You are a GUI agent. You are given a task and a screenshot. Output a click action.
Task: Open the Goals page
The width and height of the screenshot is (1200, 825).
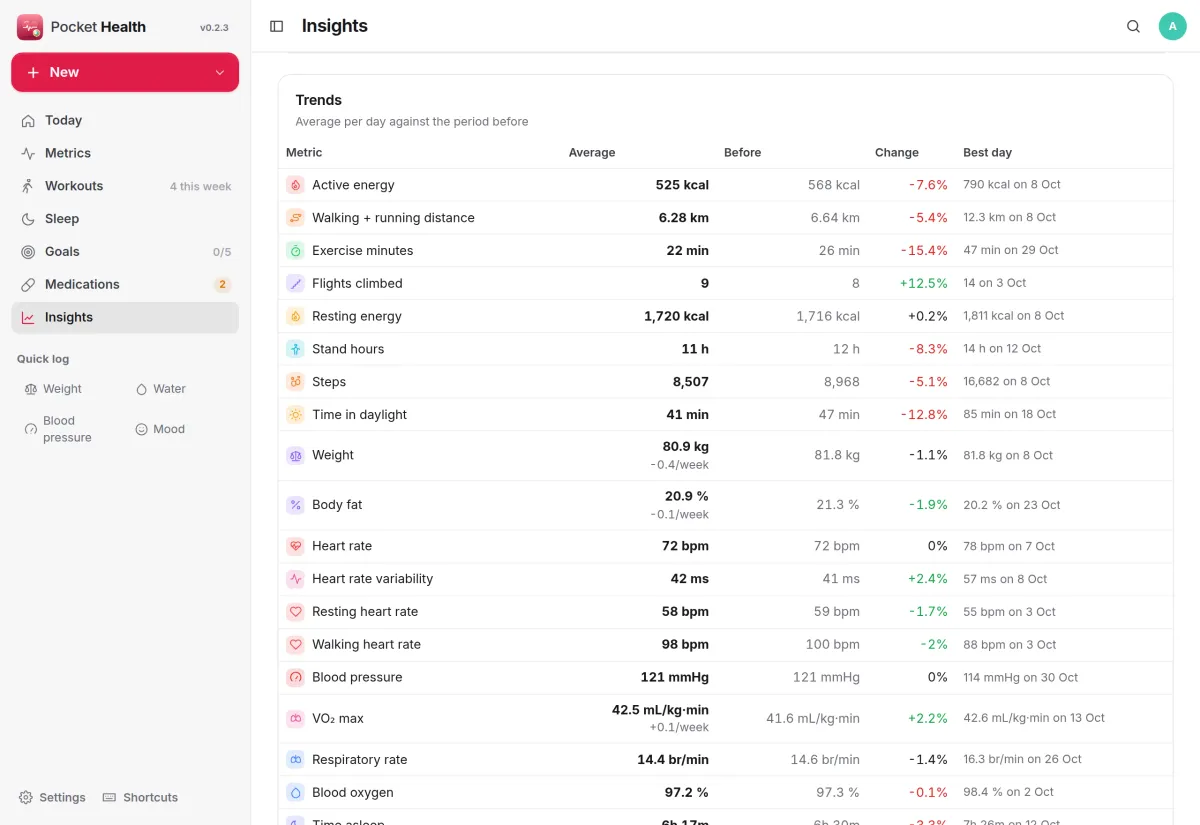tap(125, 252)
